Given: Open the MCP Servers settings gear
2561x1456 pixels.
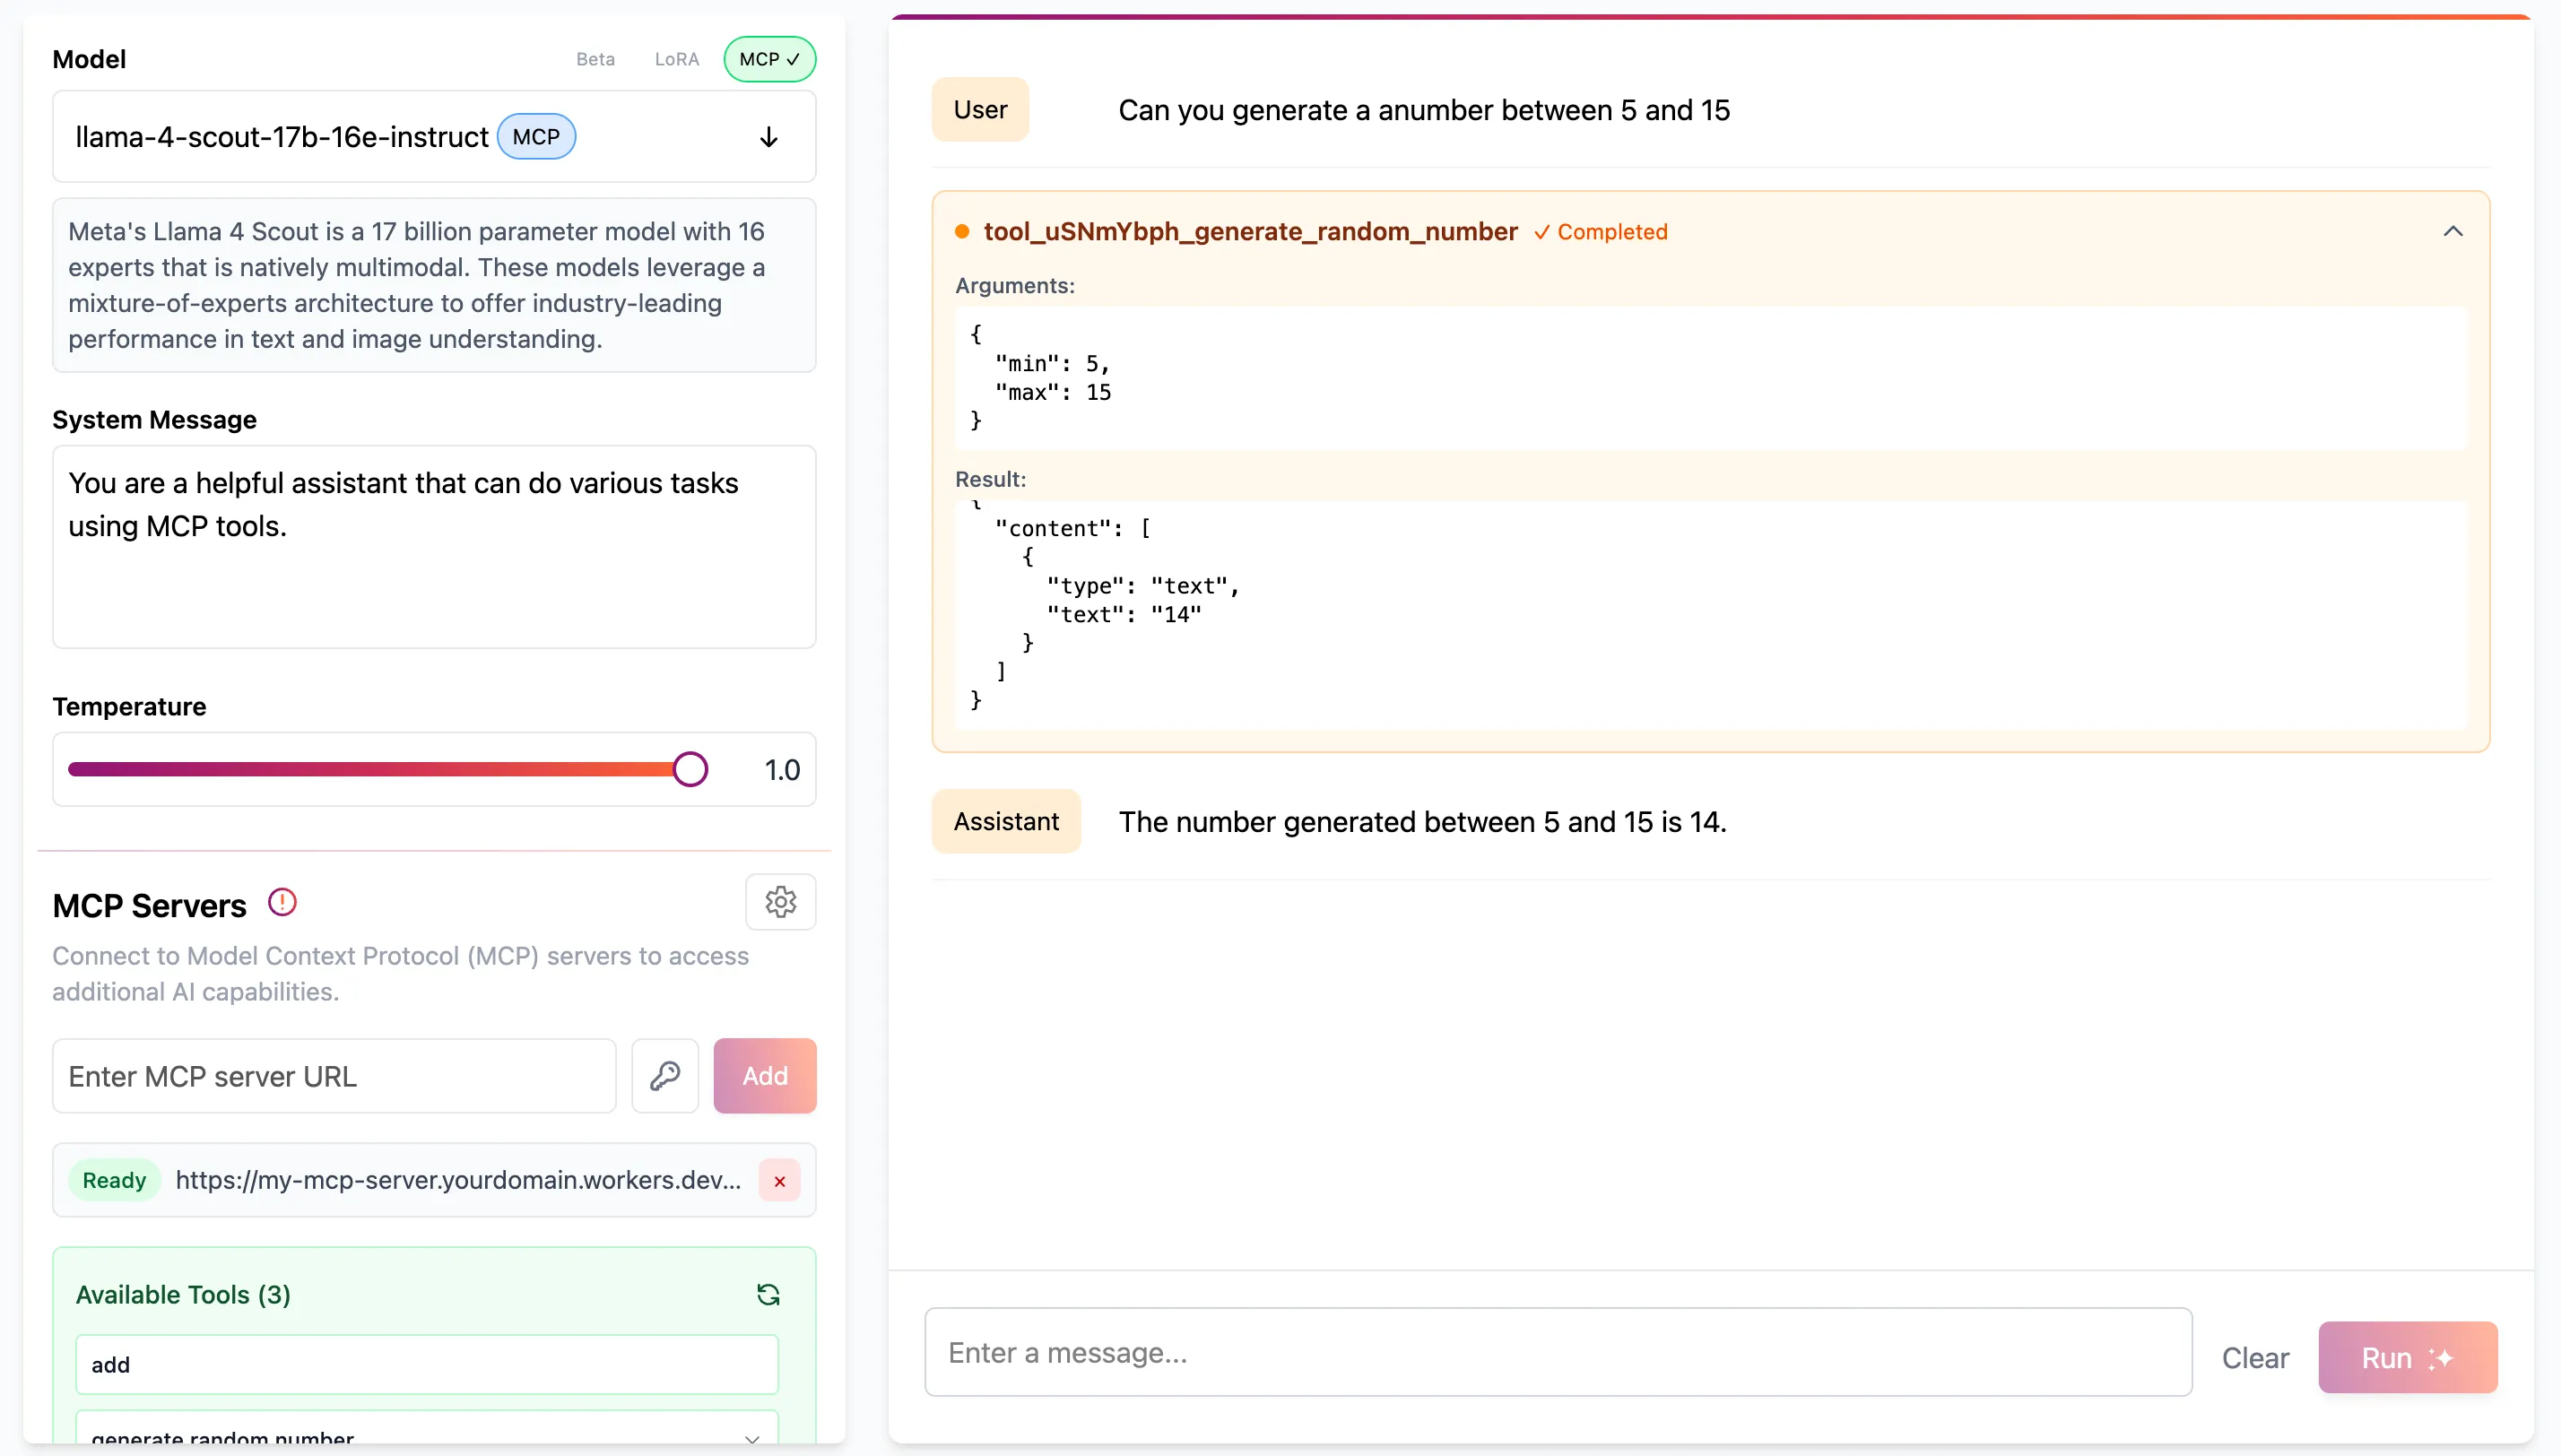Looking at the screenshot, I should pyautogui.click(x=781, y=902).
